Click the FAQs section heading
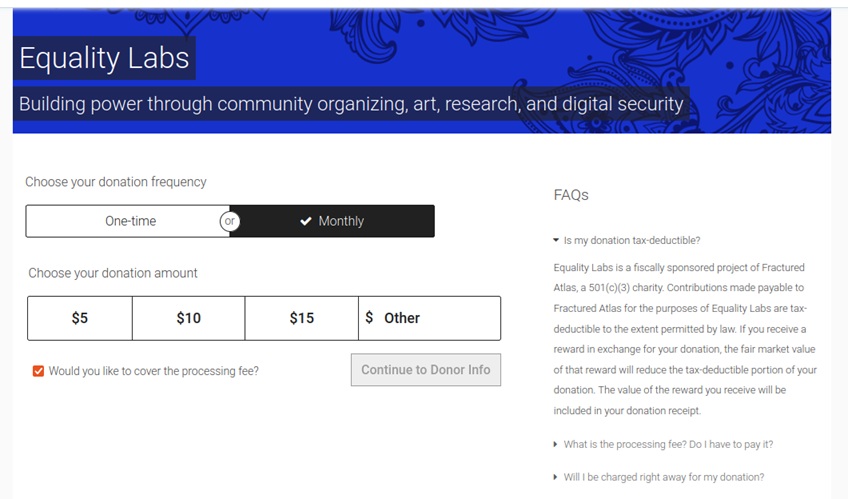The image size is (848, 499). point(571,195)
